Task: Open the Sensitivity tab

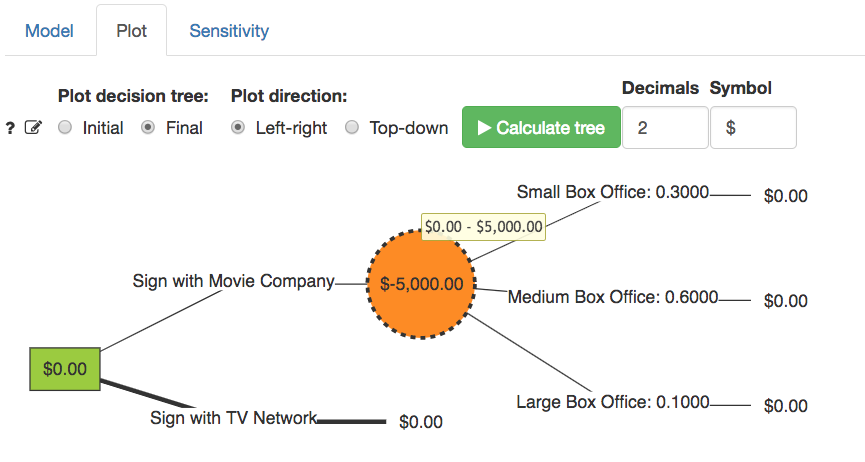Action: [x=229, y=31]
